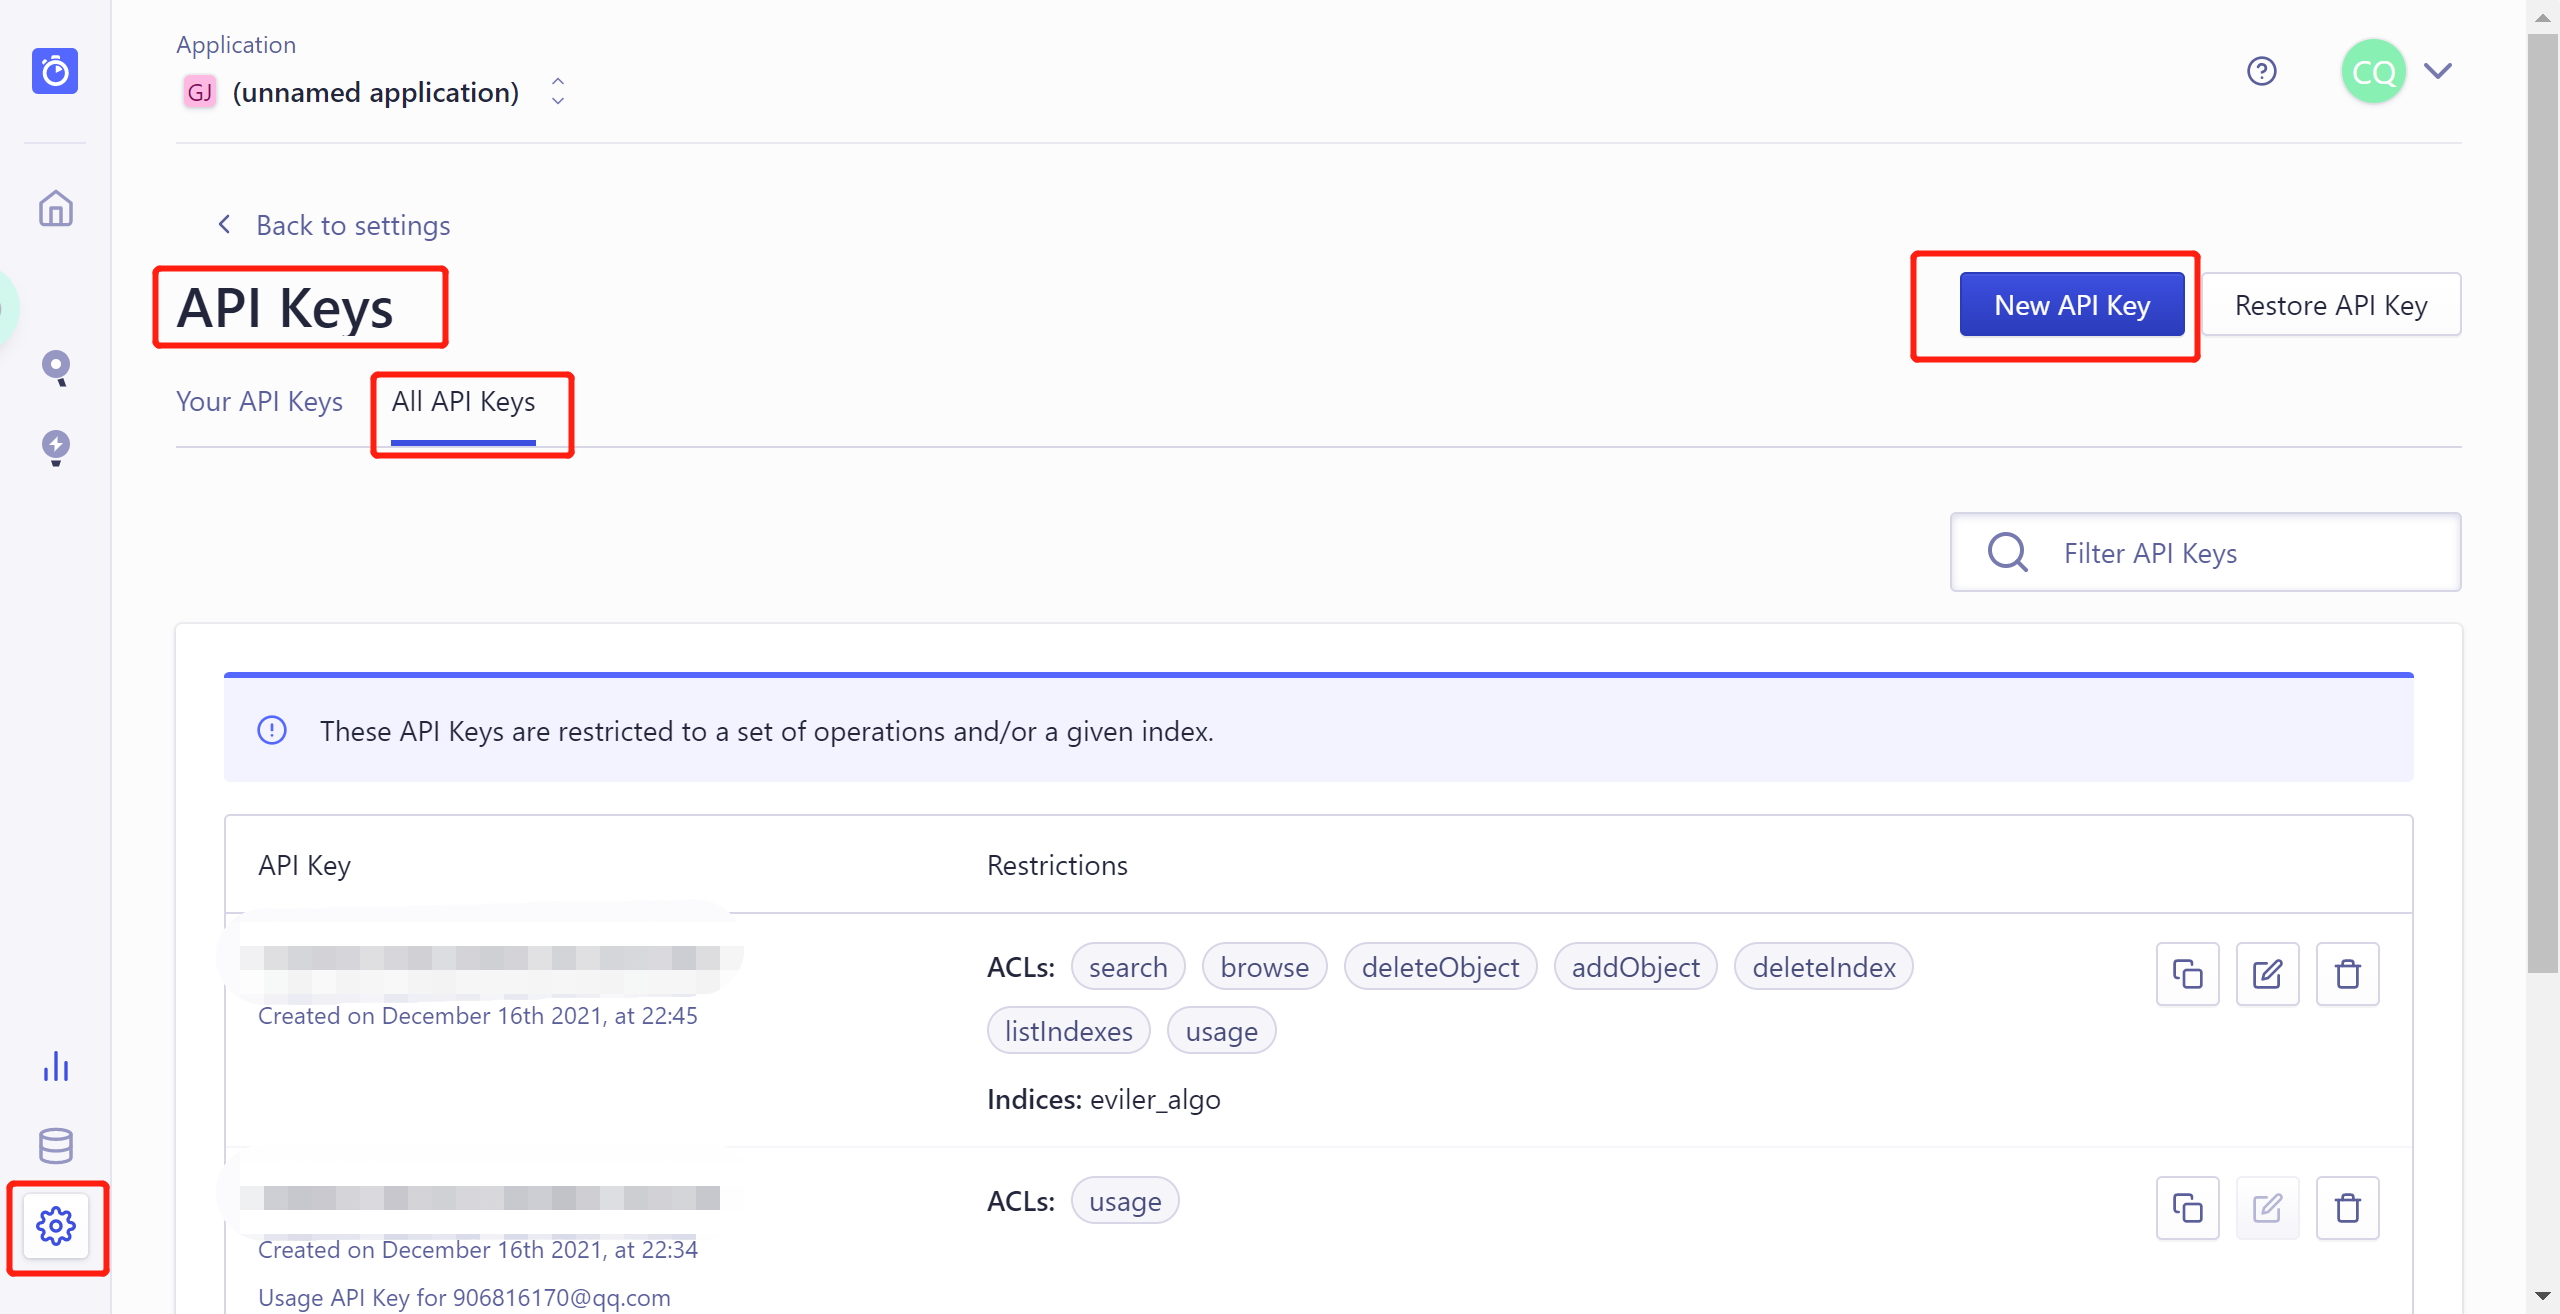Copy the Usage API key

(2187, 1207)
